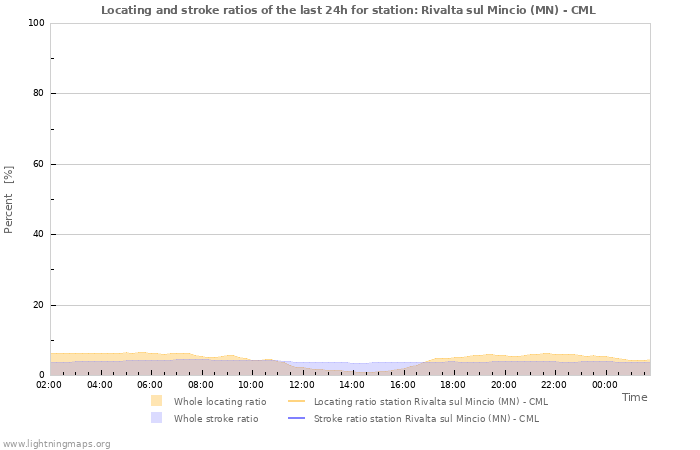Click the 60 value on the y-axis
The height and width of the screenshot is (450, 700).
(x=38, y=164)
